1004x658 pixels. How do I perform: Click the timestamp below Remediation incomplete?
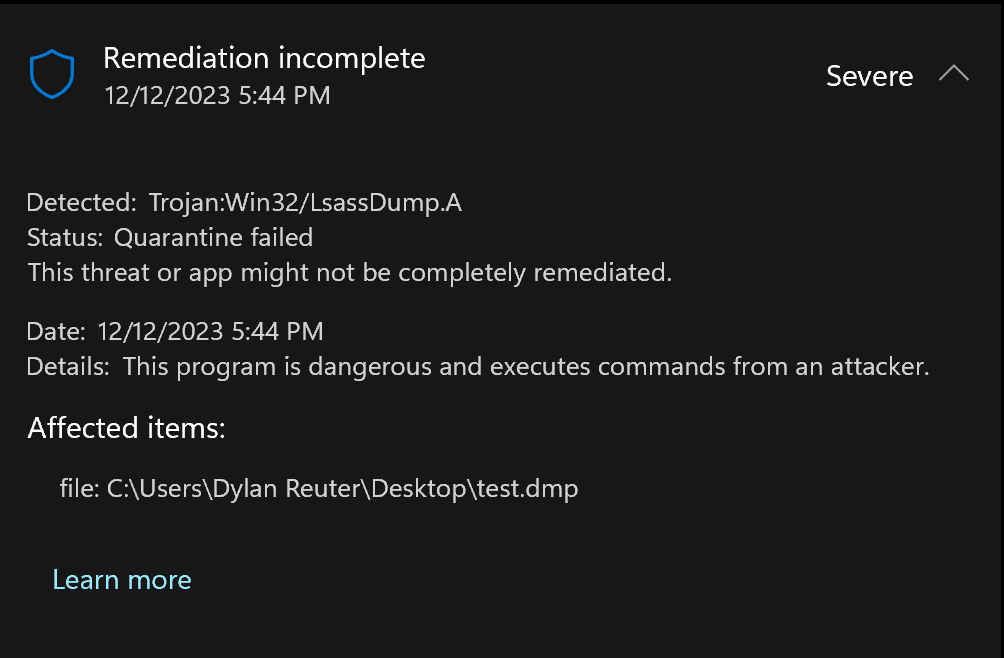pos(217,96)
